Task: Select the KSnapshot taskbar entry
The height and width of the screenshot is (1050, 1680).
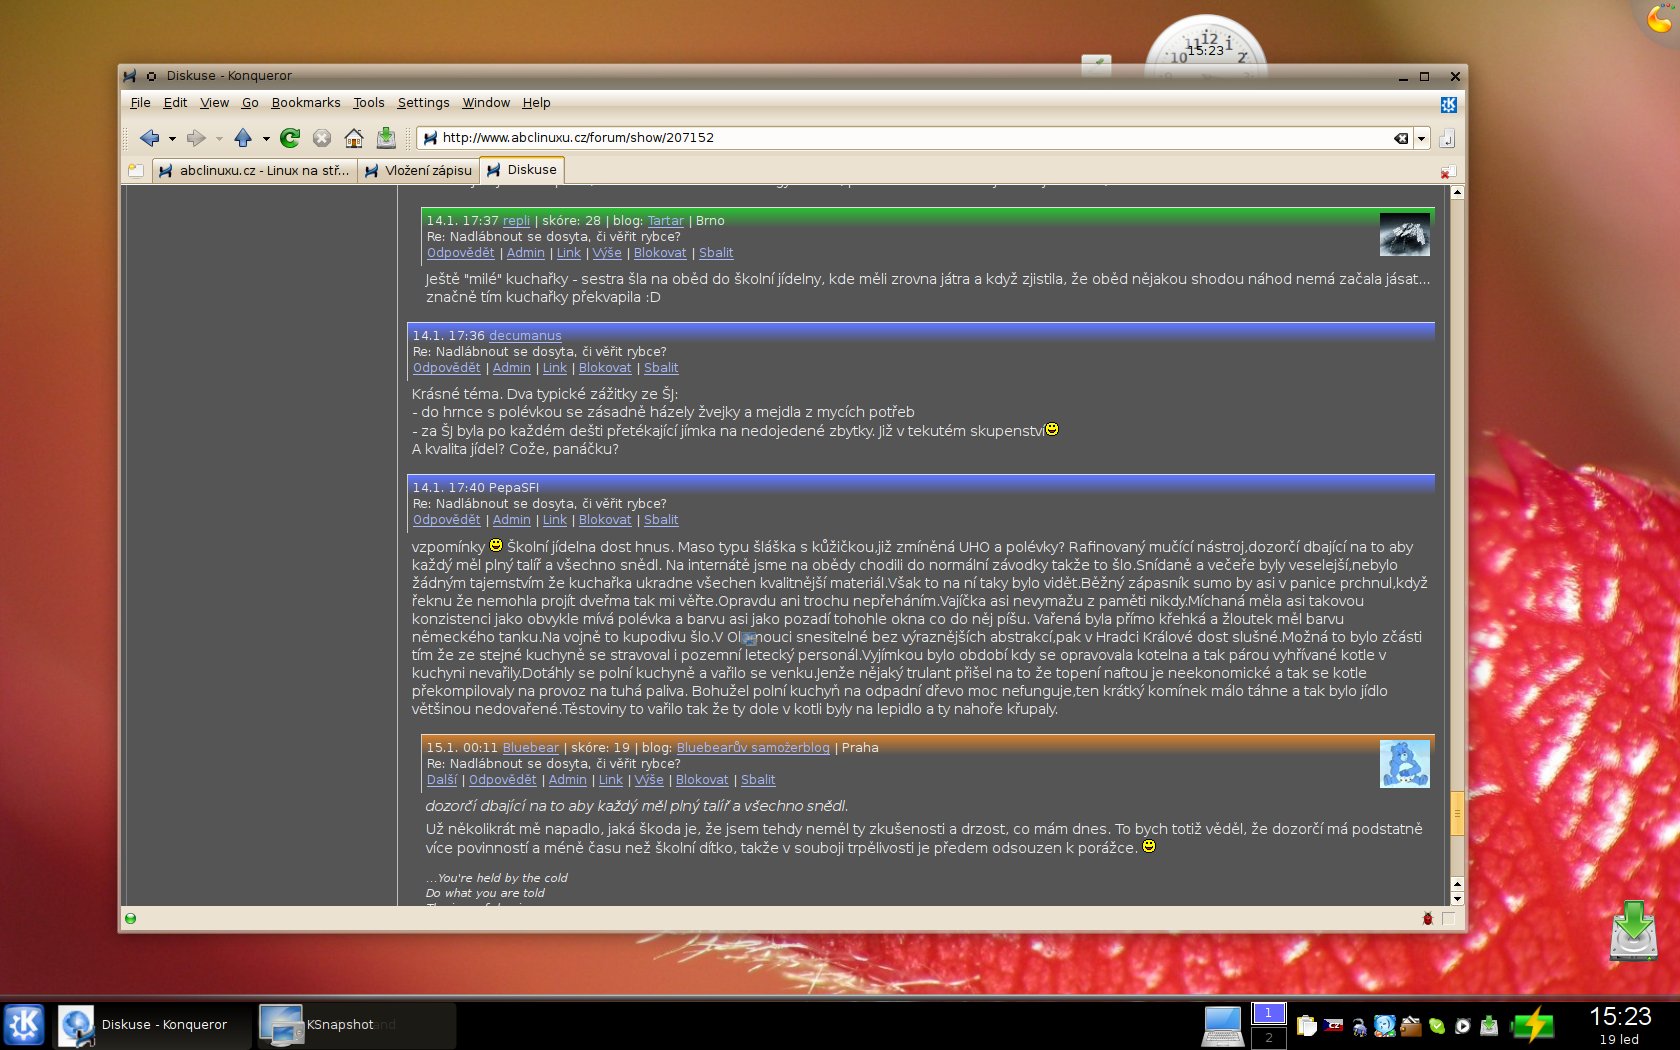Action: (356, 1025)
